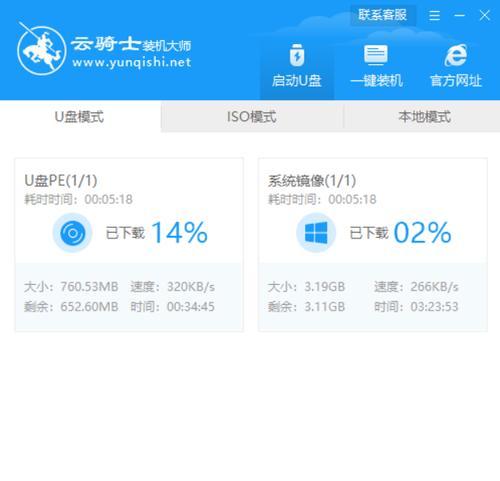Click the 云骑士 knight logo icon
The width and height of the screenshot is (500, 481).
pos(41,49)
